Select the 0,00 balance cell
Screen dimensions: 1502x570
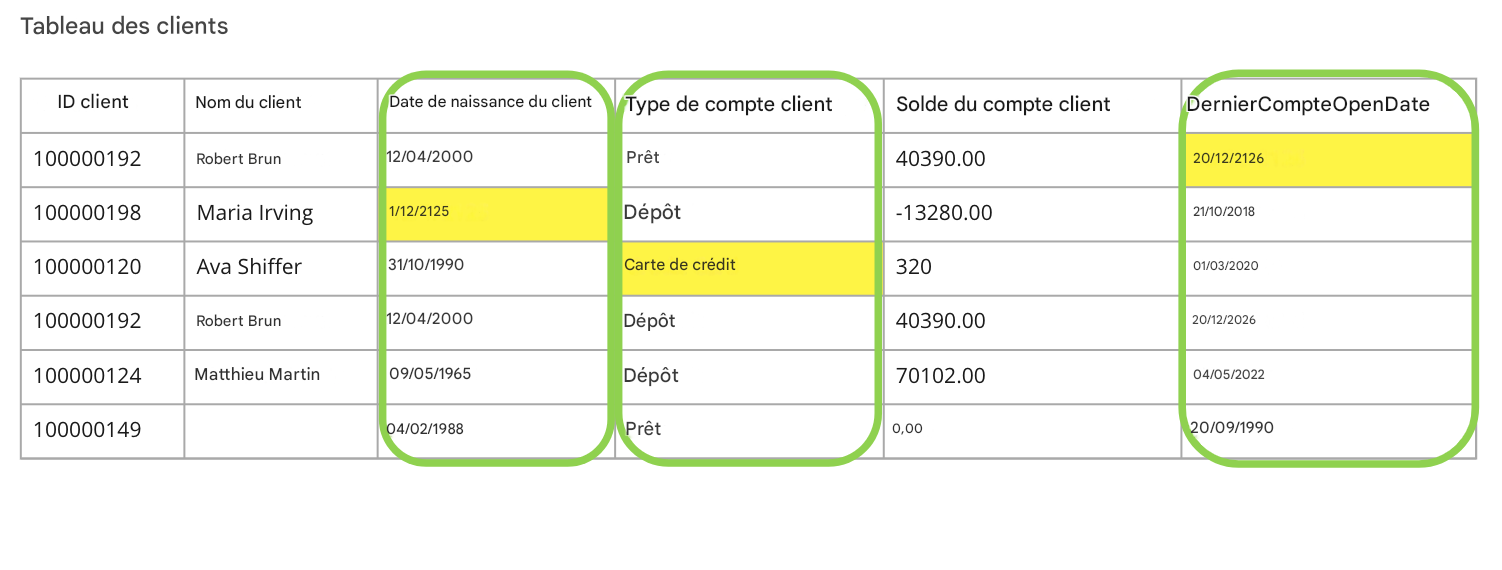[907, 428]
